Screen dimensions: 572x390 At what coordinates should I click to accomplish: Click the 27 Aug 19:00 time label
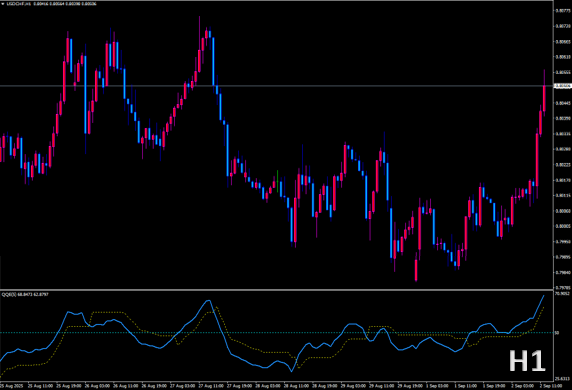239,386
